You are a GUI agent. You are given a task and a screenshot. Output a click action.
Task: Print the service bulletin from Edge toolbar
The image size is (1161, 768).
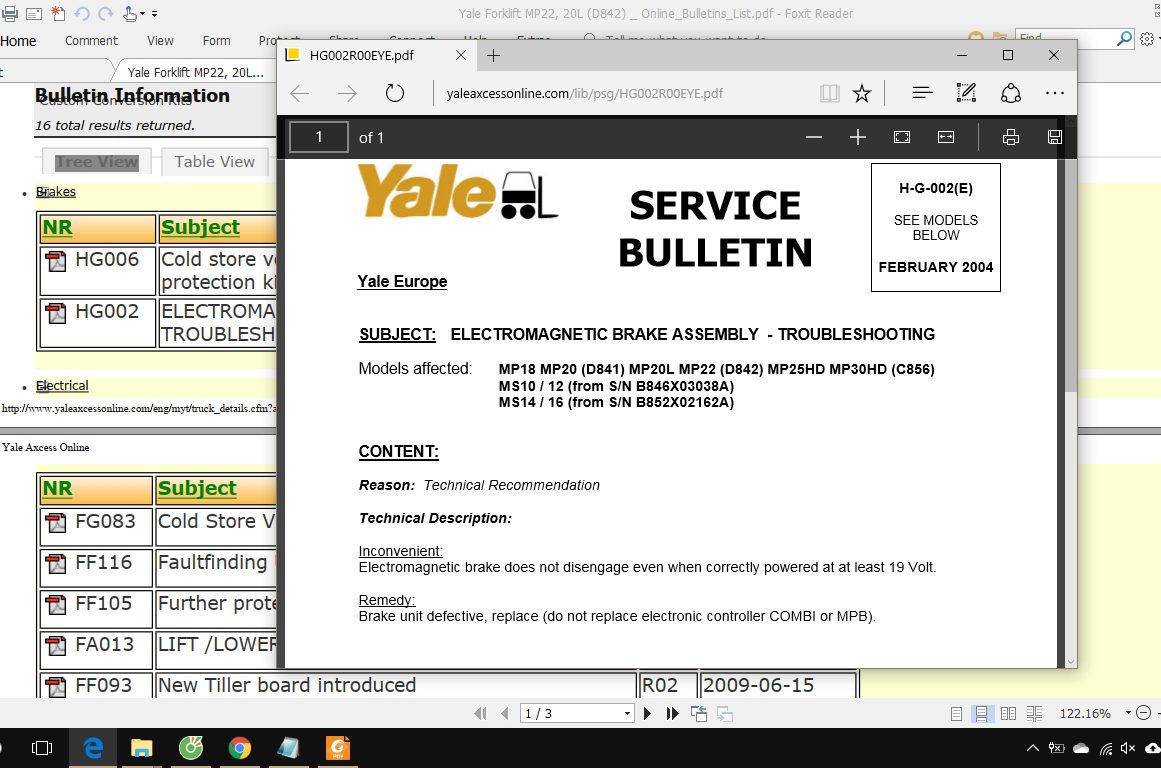tap(1010, 137)
